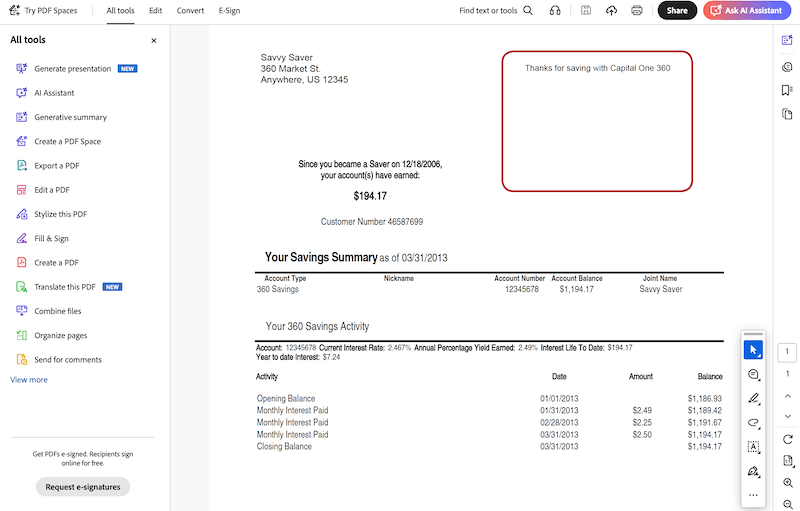This screenshot has width=800, height=511.
Task: Click the $2.49 interest amount
Action: (642, 411)
